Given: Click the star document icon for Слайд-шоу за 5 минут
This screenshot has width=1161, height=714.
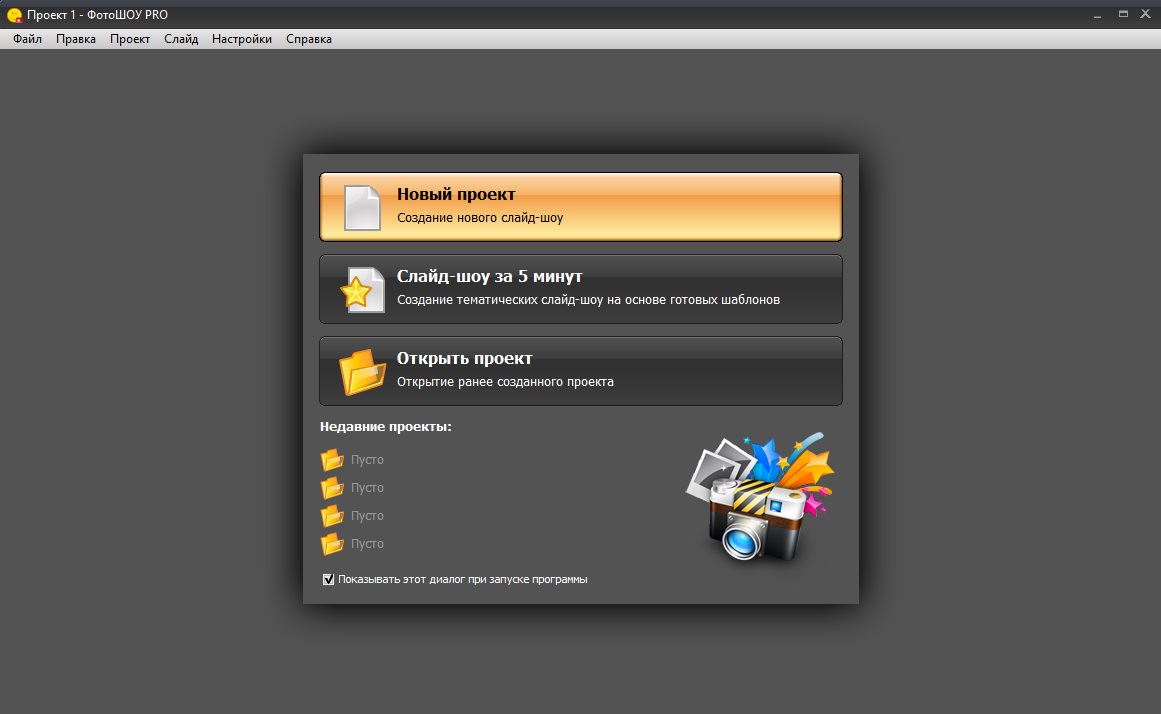Looking at the screenshot, I should pyautogui.click(x=362, y=290).
